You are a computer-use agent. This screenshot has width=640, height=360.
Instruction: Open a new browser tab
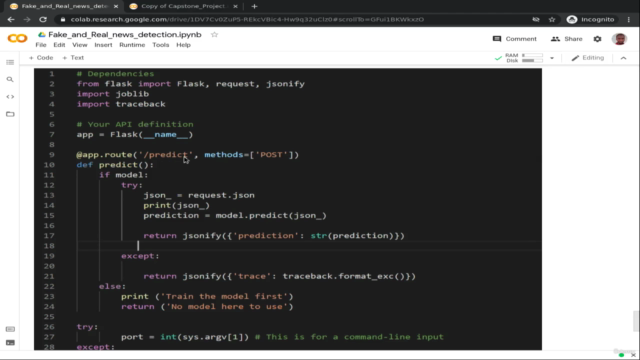click(254, 6)
